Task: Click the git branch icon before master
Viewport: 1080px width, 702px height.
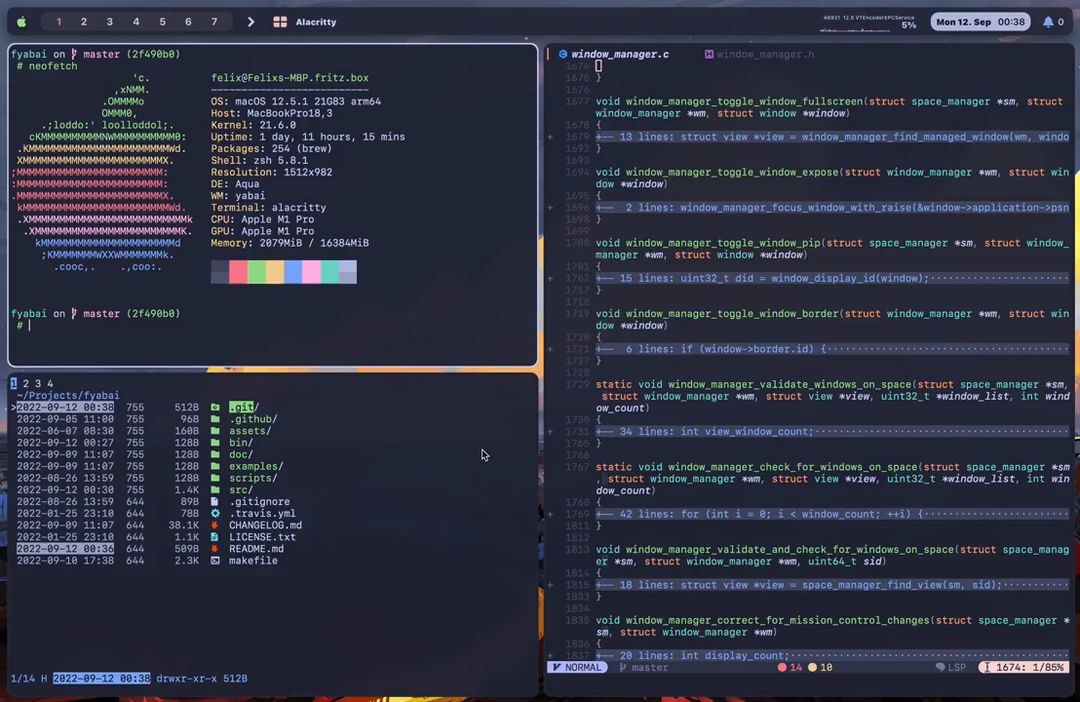Action: pos(623,667)
